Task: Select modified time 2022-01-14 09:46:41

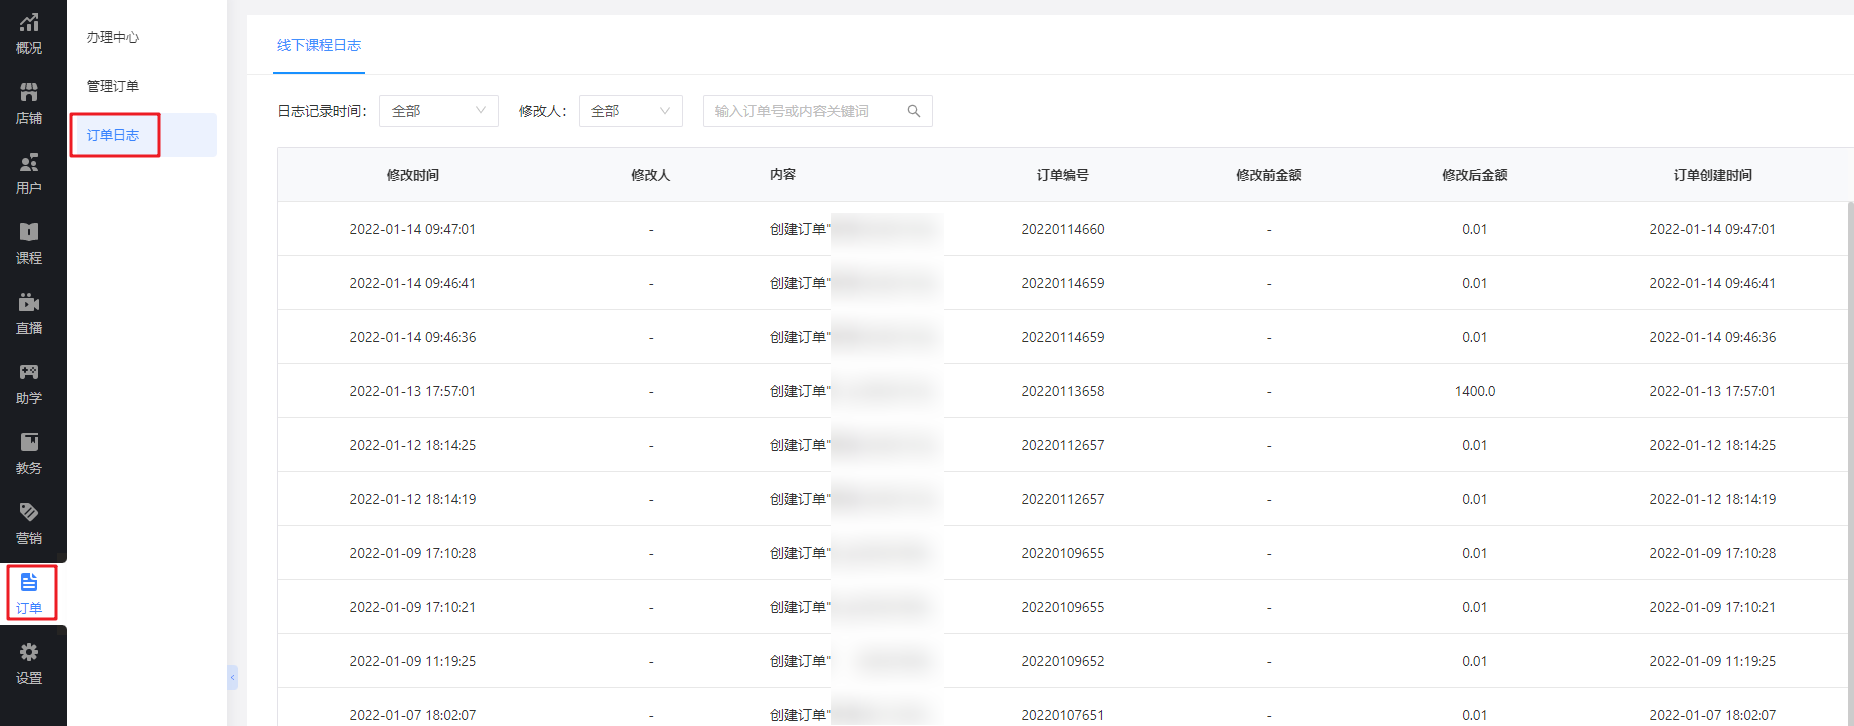Action: pos(413,283)
